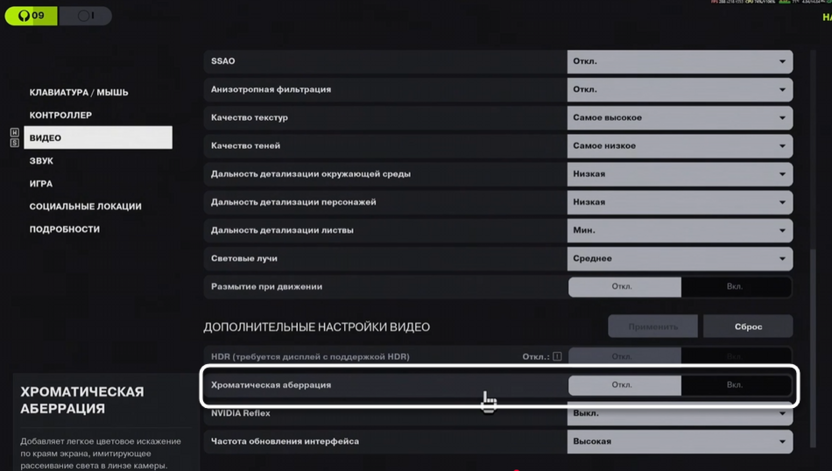Image resolution: width=832 pixels, height=471 pixels.
Task: Click the S key hint icon
Action: [14, 143]
